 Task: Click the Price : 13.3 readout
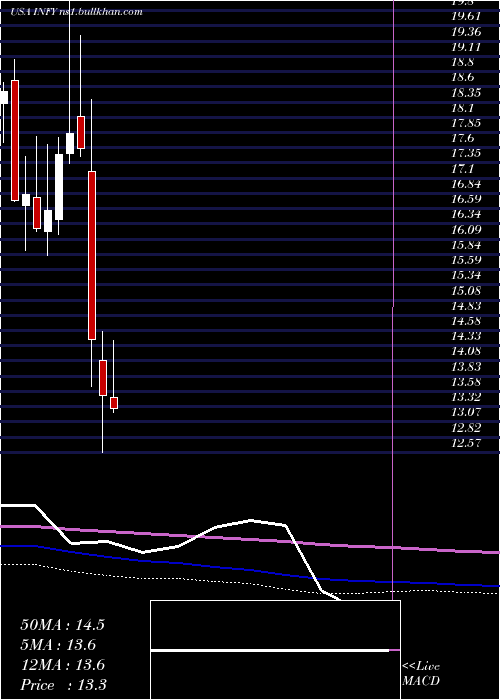(63, 685)
